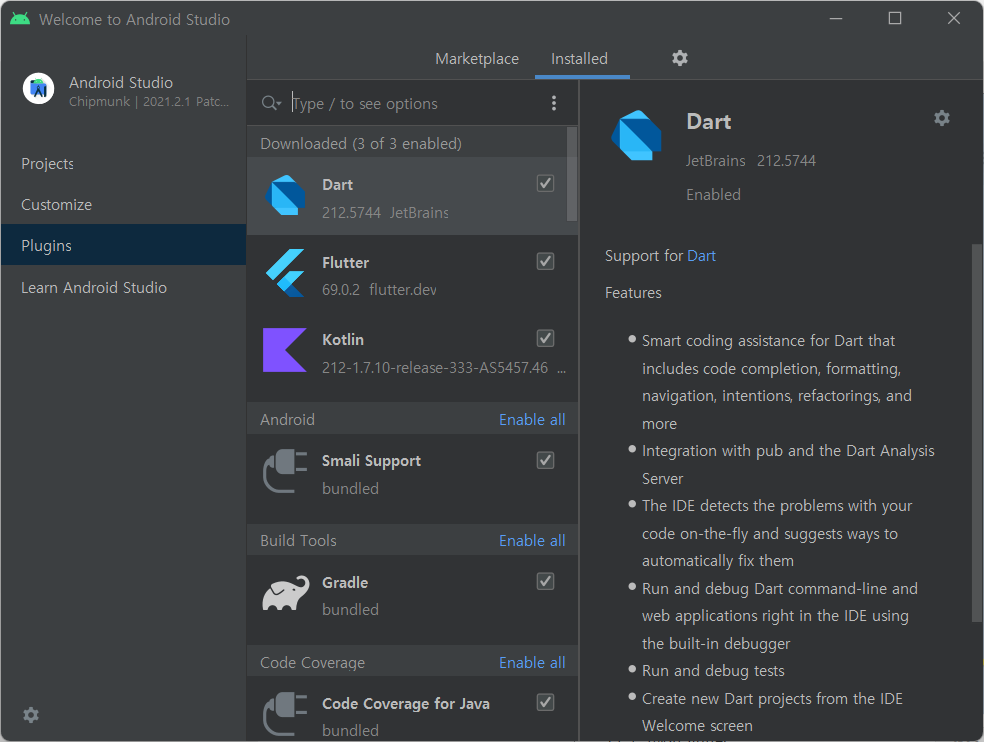The height and width of the screenshot is (742, 984).
Task: Click the Code Coverage for Java plug icon
Action: click(285, 714)
